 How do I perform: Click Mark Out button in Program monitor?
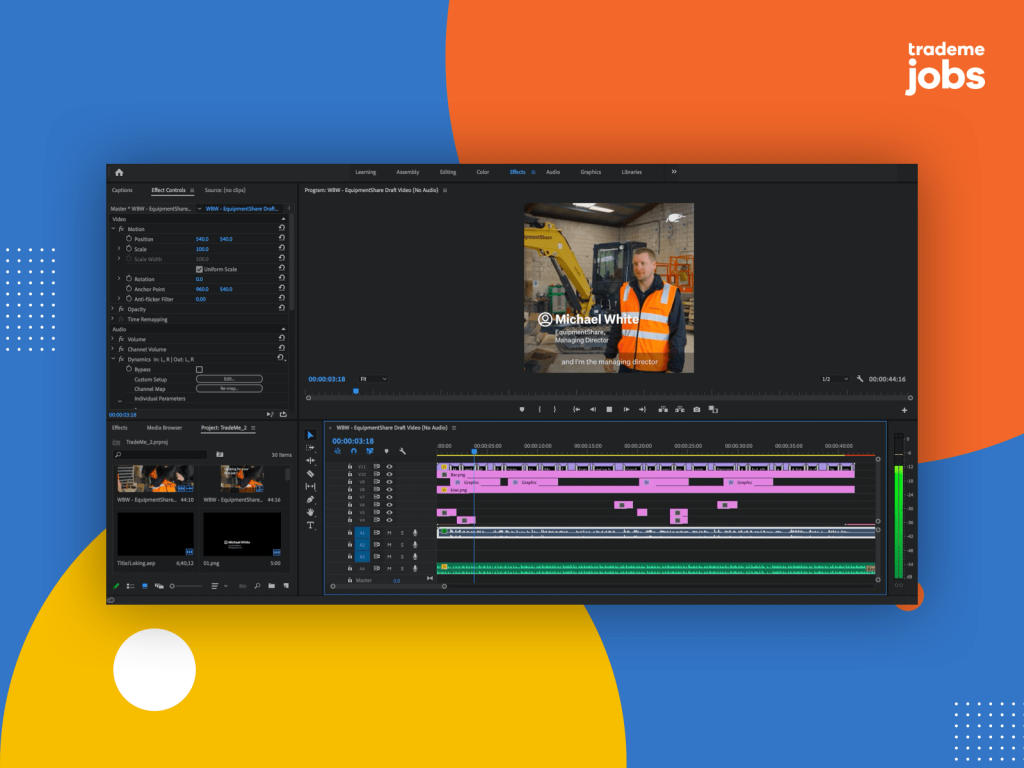point(555,409)
